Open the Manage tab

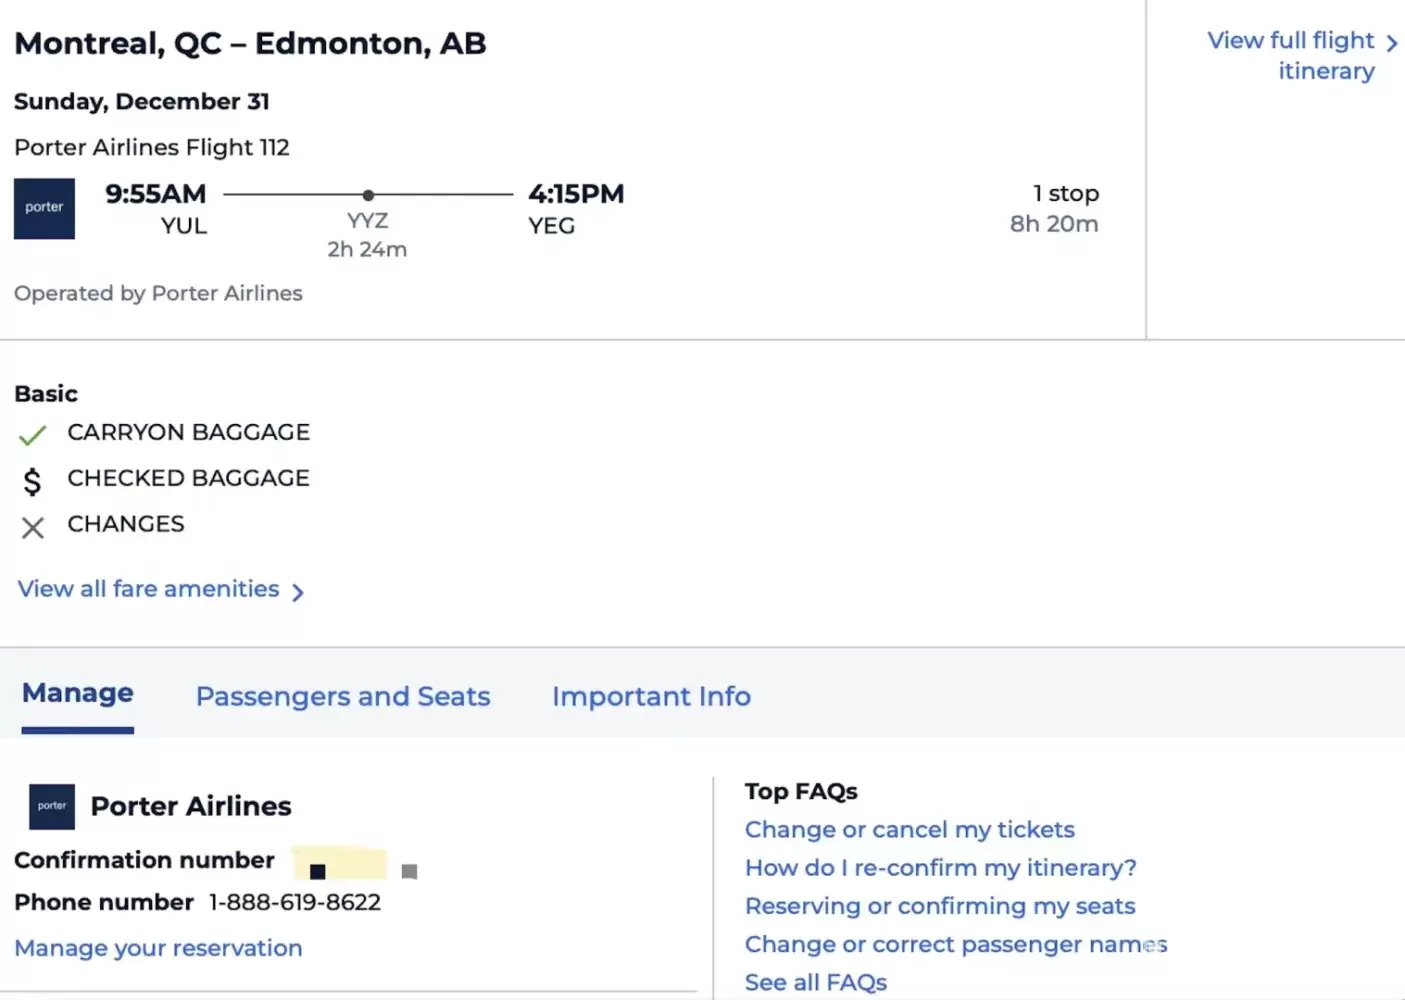pos(78,693)
